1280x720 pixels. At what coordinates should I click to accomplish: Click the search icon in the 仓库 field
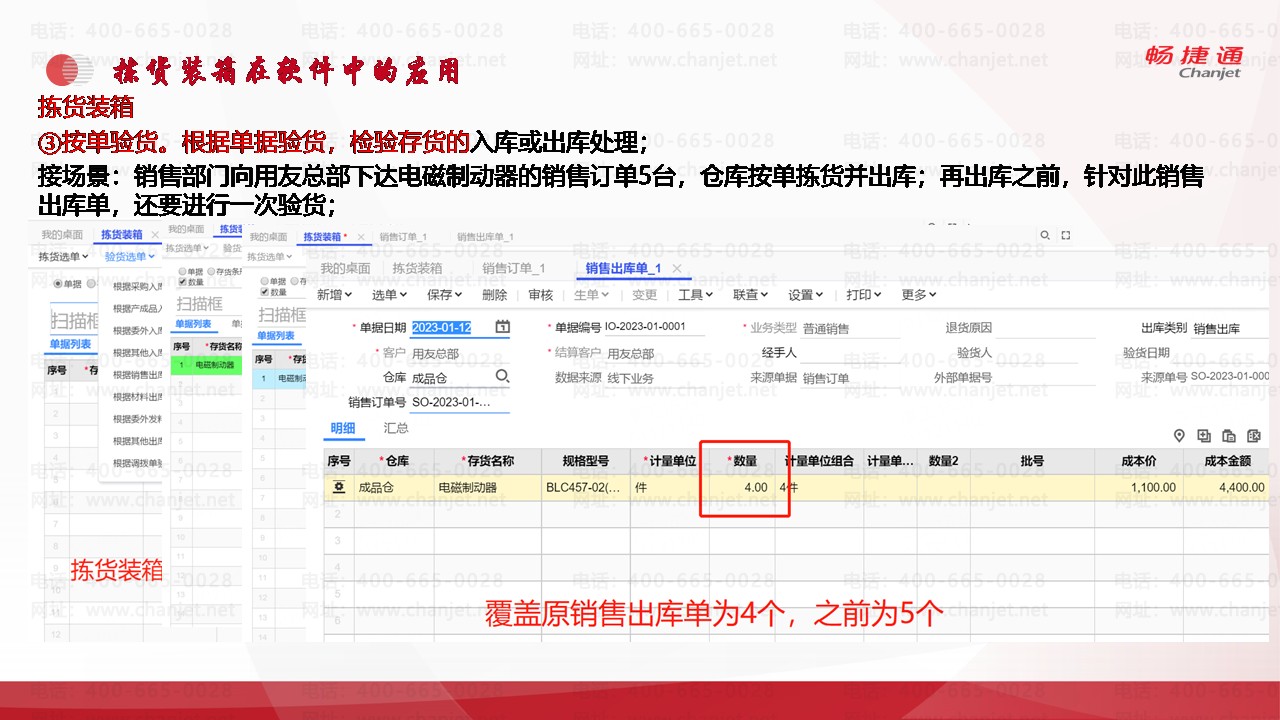[x=502, y=376]
